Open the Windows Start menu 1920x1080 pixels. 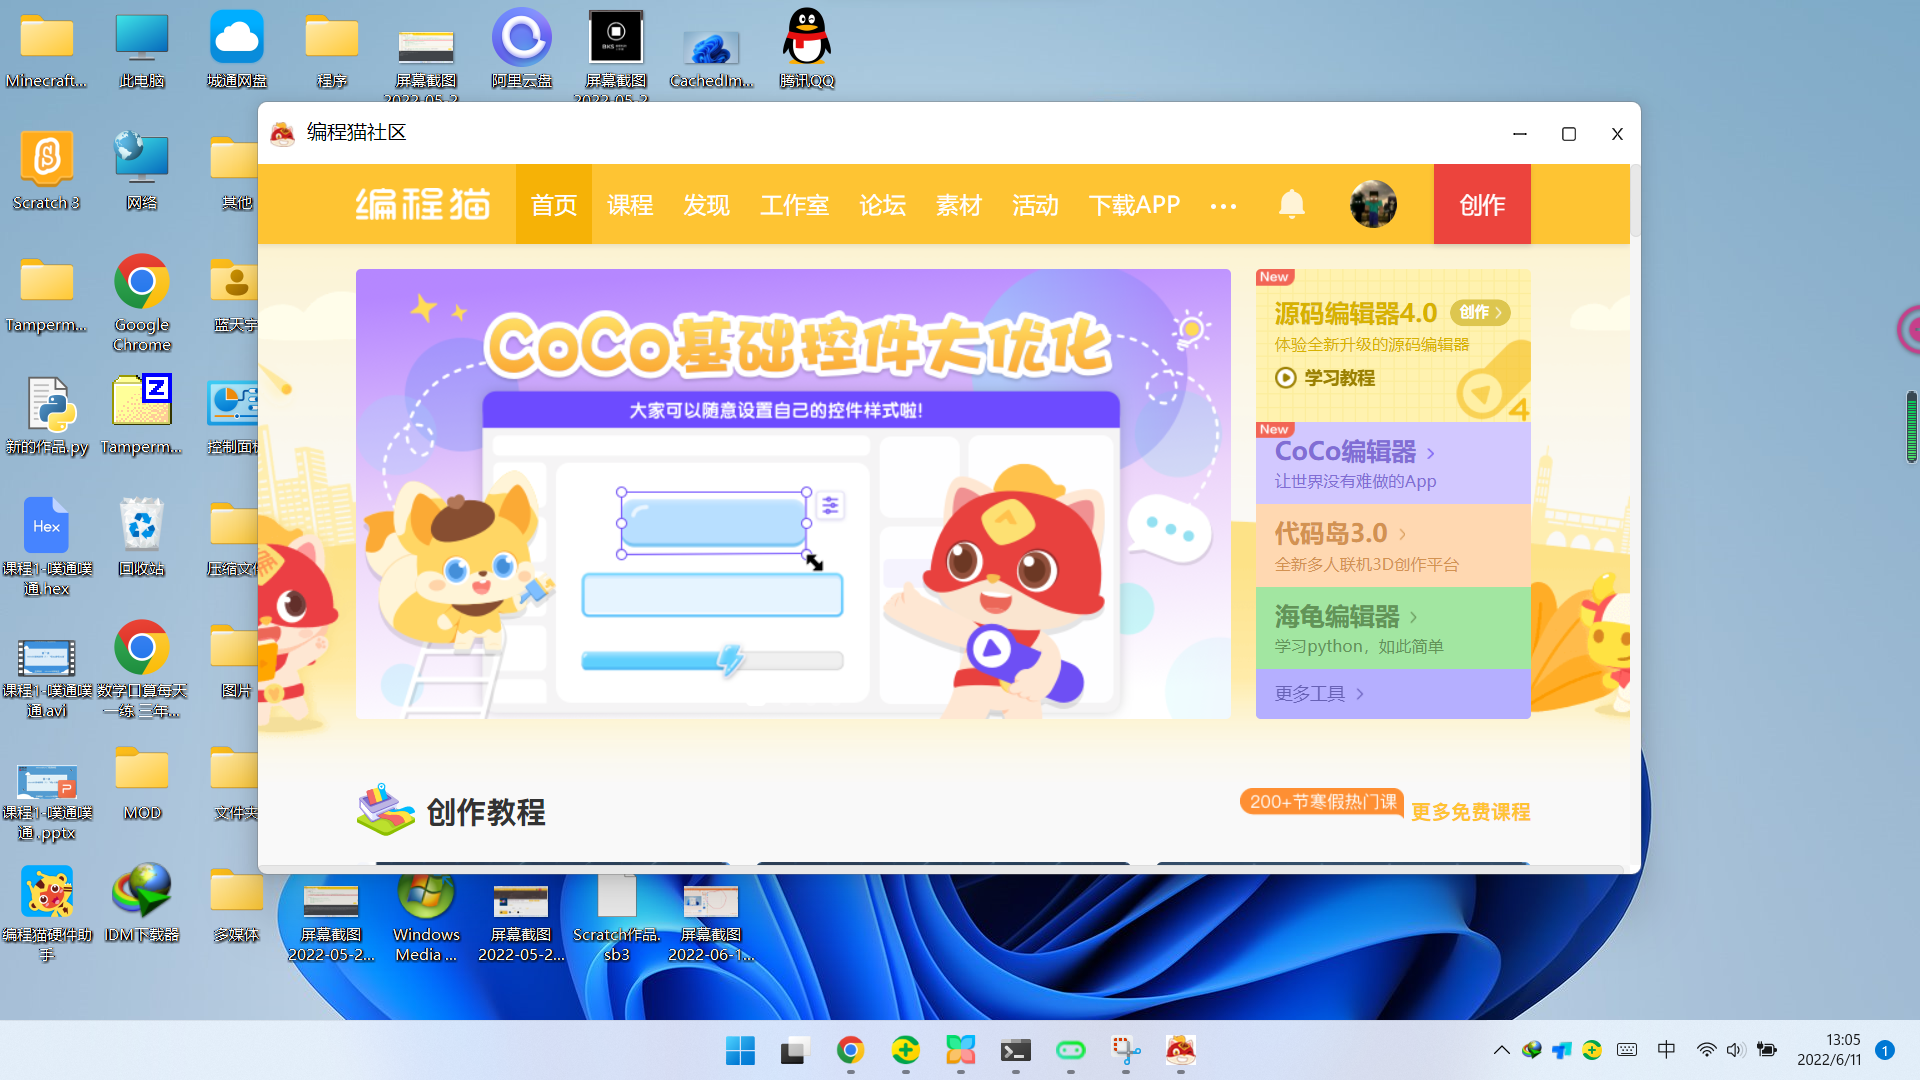[740, 1050]
